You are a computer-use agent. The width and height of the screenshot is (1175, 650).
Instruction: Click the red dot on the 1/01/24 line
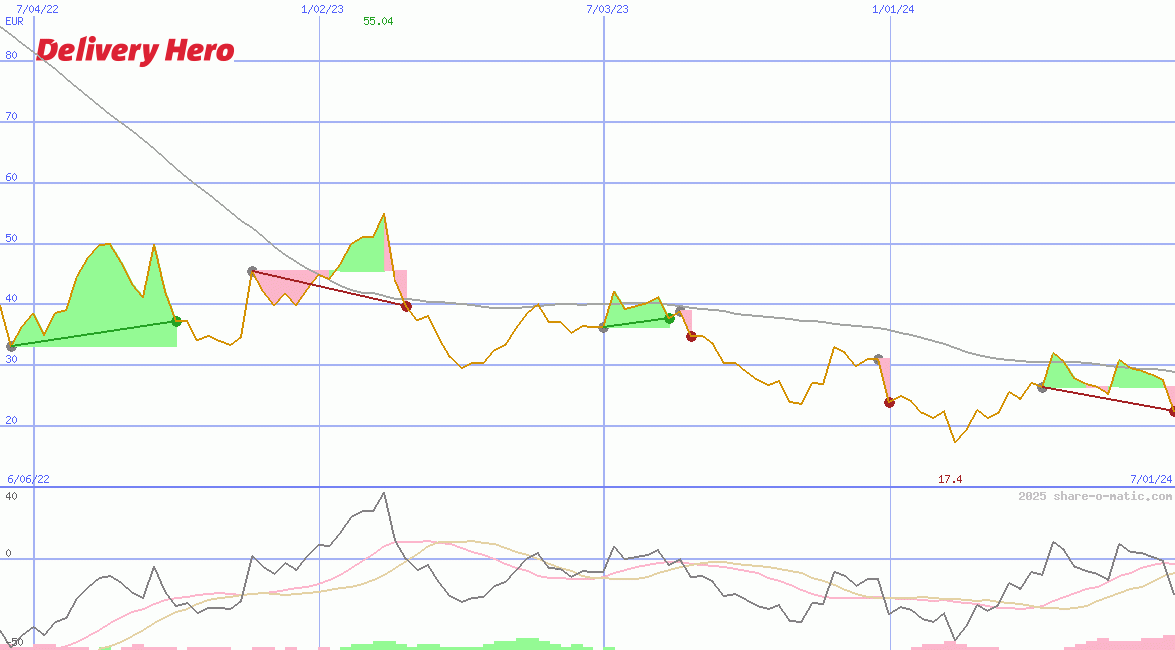889,403
